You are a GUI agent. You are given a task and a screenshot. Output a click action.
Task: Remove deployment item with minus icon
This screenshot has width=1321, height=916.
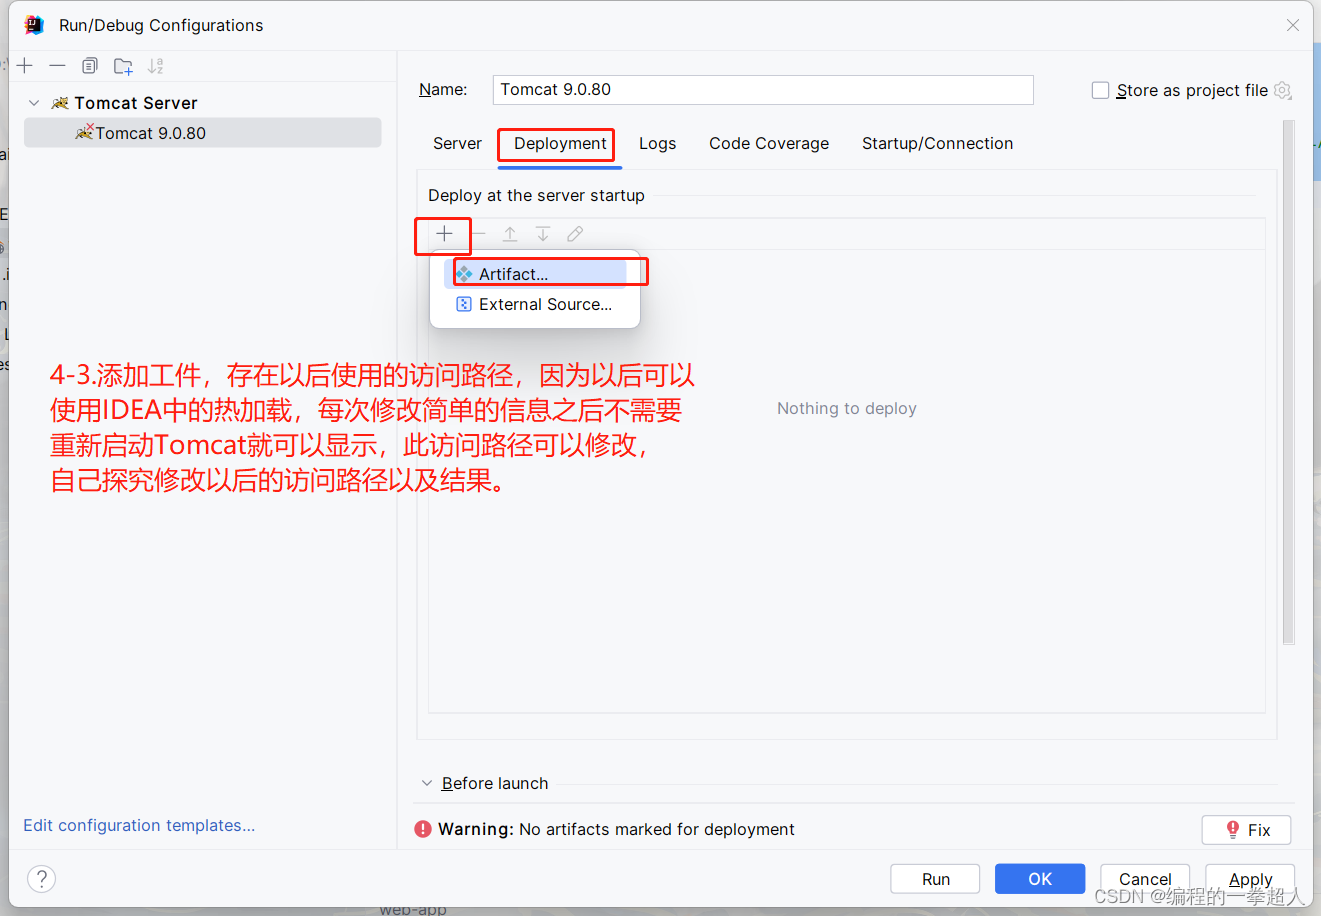pyautogui.click(x=478, y=234)
